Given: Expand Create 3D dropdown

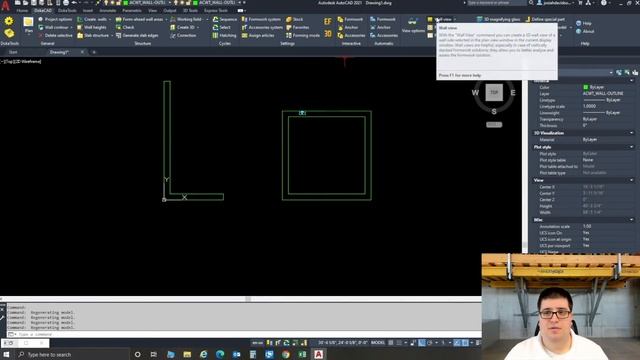Looking at the screenshot, I should pyautogui.click(x=198, y=27).
